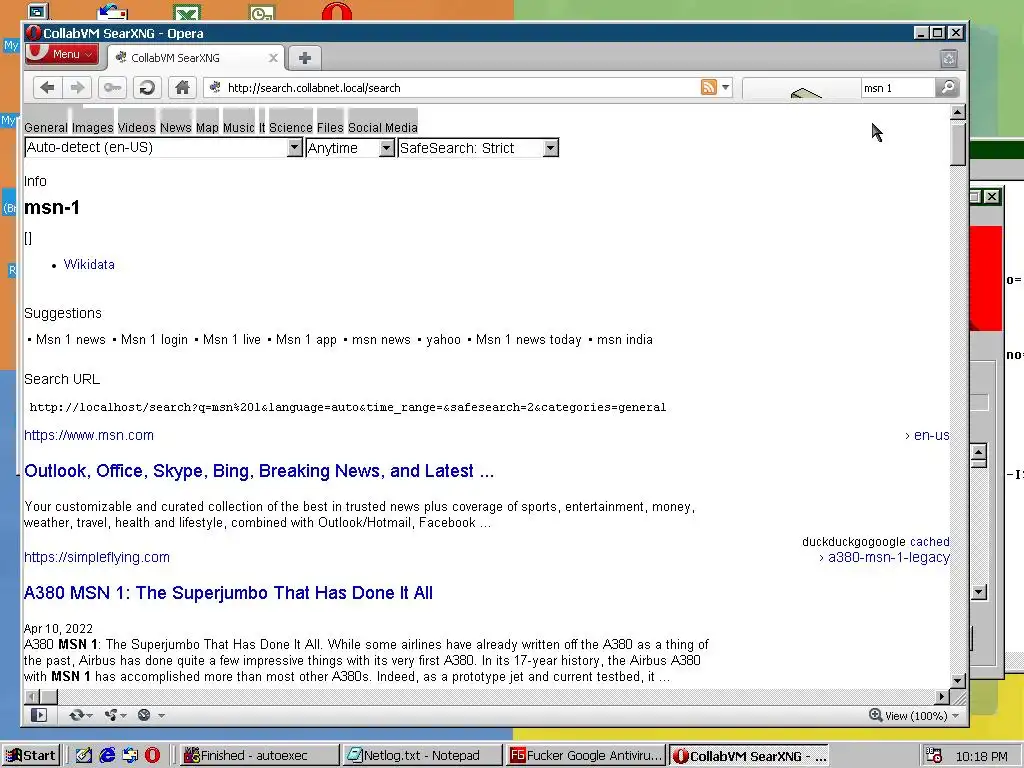The image size is (1024, 768).
Task: Open the cached link for msn result
Action: point(929,541)
